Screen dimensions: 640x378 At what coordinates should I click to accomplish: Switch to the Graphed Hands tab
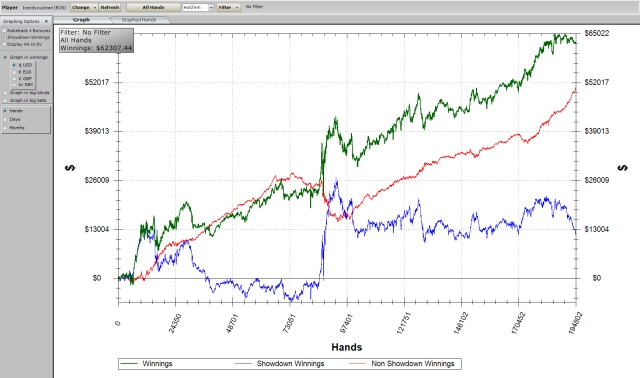[139, 20]
